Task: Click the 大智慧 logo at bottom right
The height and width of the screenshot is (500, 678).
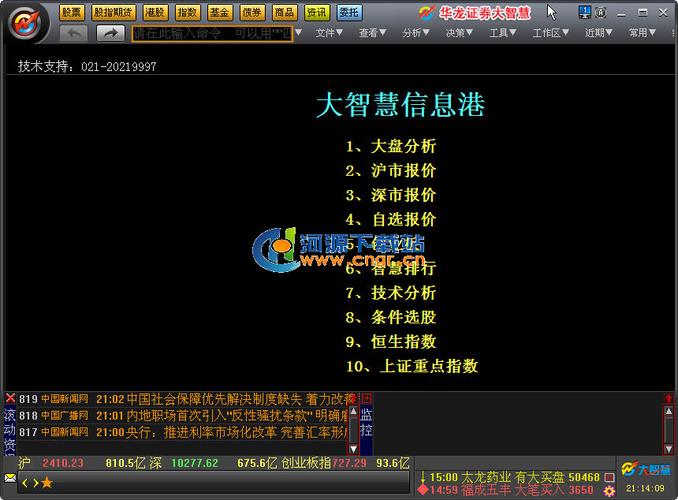Action: pos(646,469)
